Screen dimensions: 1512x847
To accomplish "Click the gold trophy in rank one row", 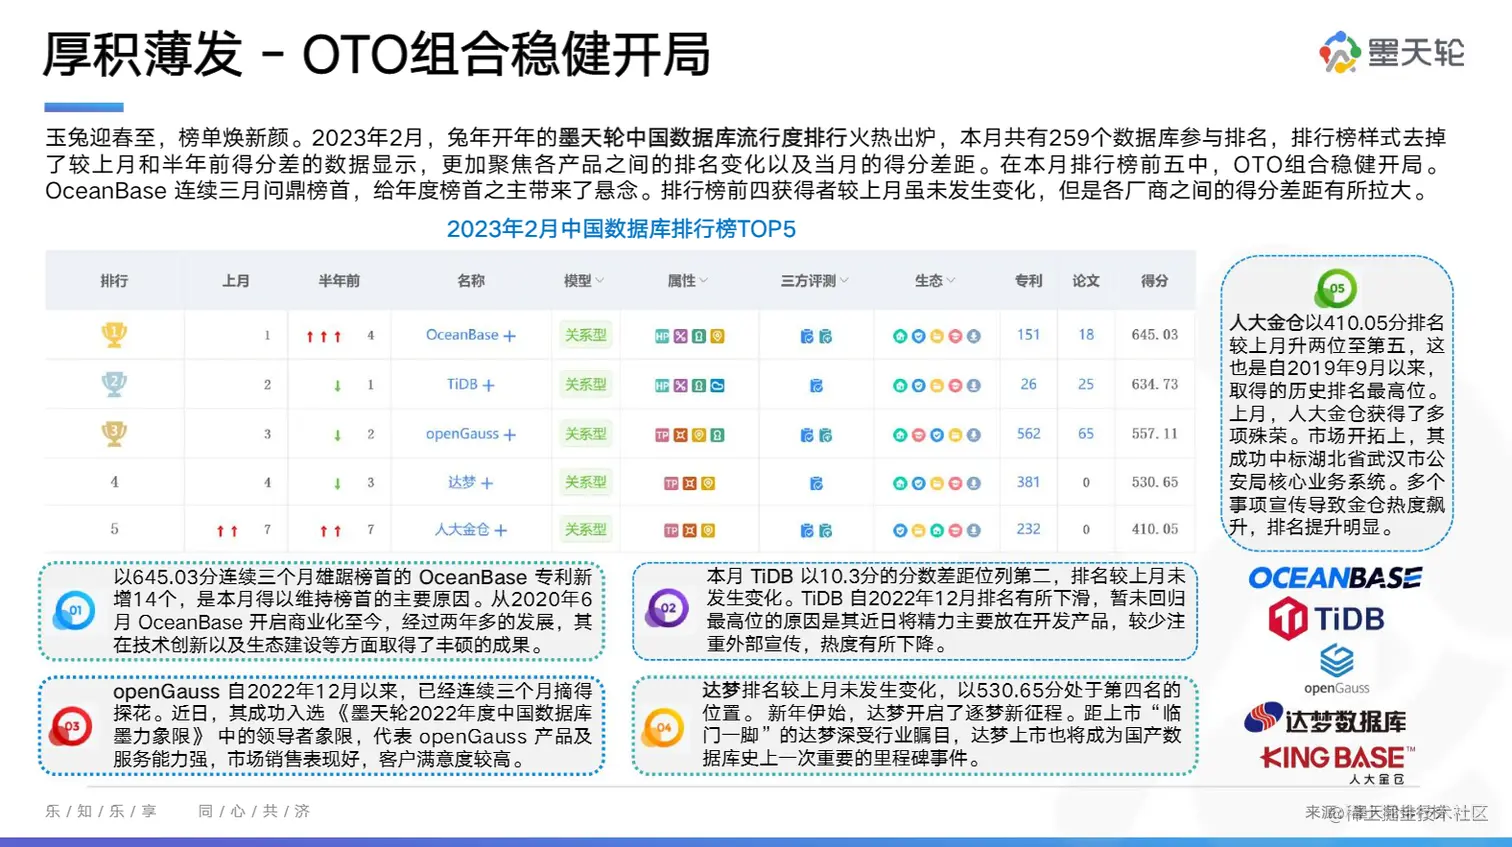I will coord(114,334).
